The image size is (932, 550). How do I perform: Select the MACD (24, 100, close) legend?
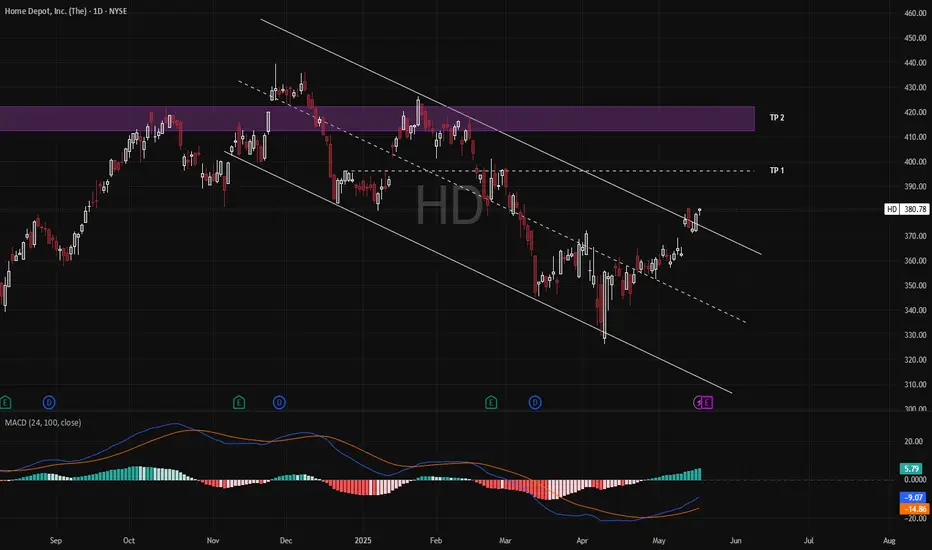pos(43,423)
